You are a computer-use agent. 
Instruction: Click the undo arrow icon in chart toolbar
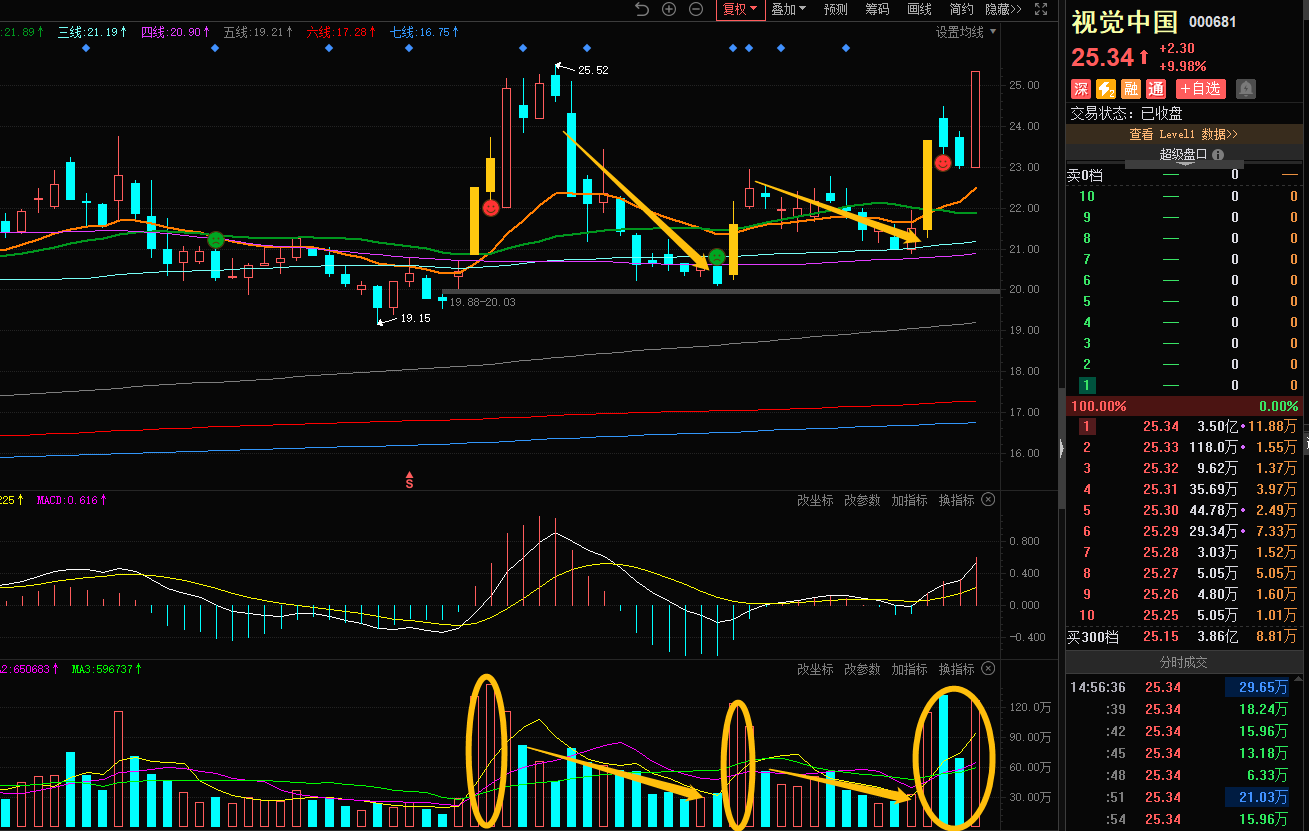tap(643, 9)
